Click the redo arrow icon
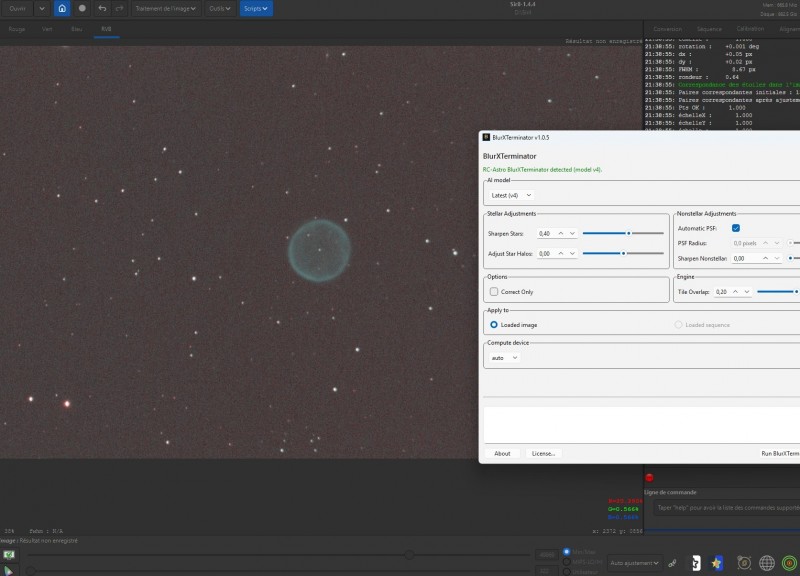The image size is (800, 576). [119, 8]
